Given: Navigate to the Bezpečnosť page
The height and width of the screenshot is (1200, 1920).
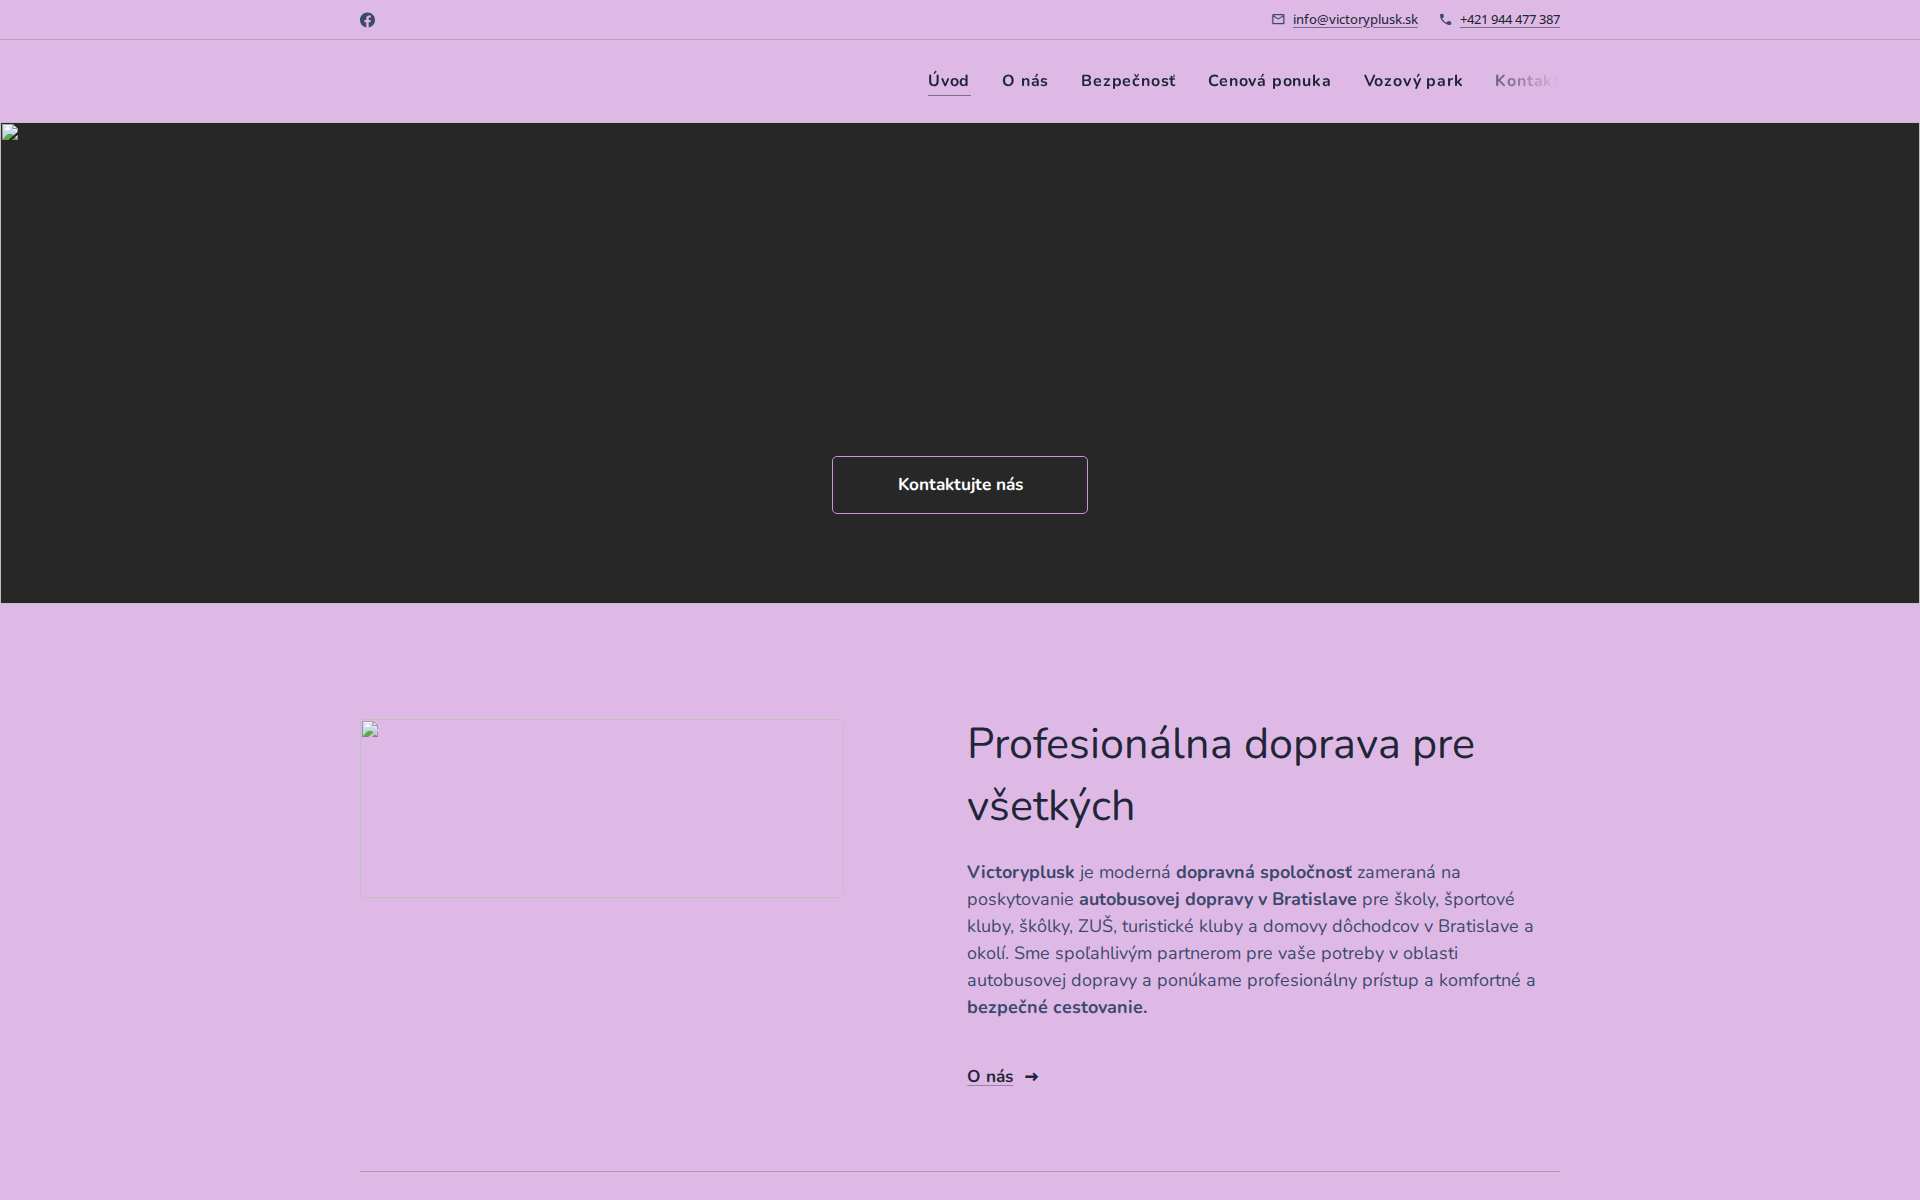Looking at the screenshot, I should [x=1127, y=81].
